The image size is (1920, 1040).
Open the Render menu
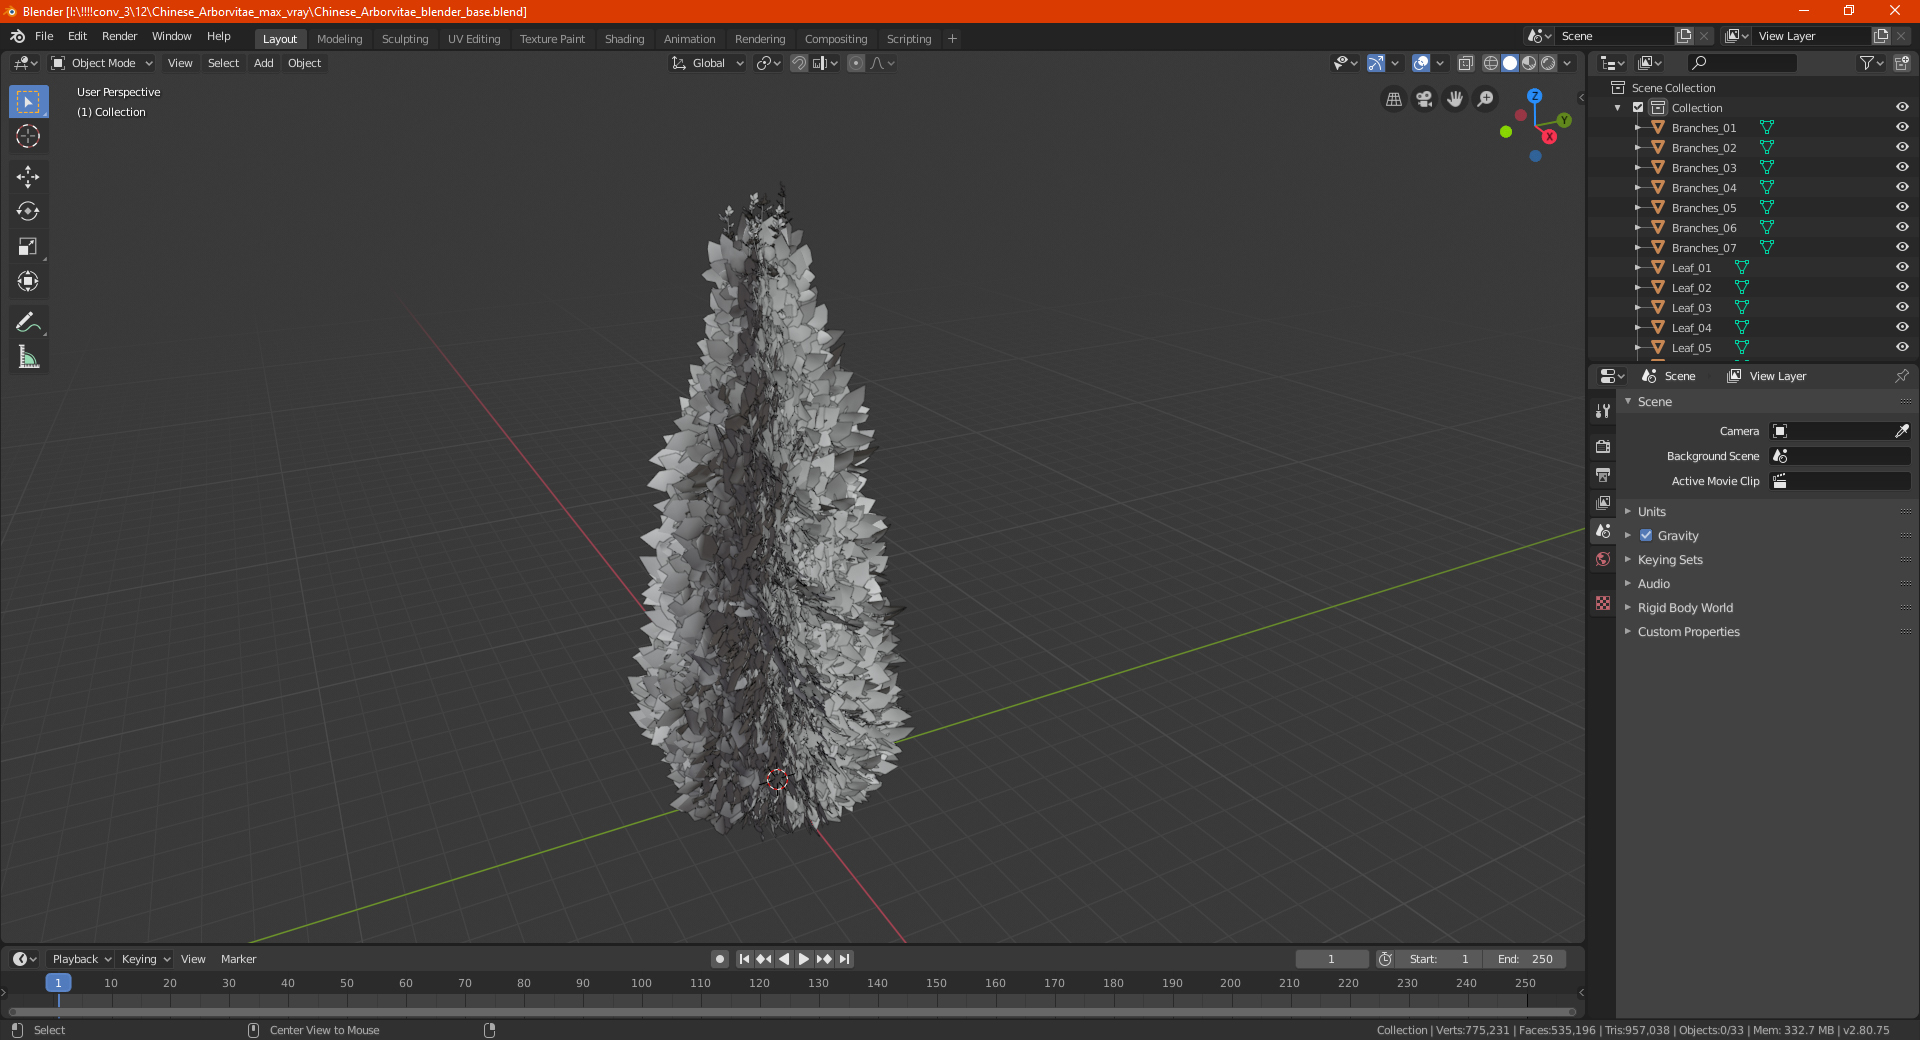[x=119, y=36]
